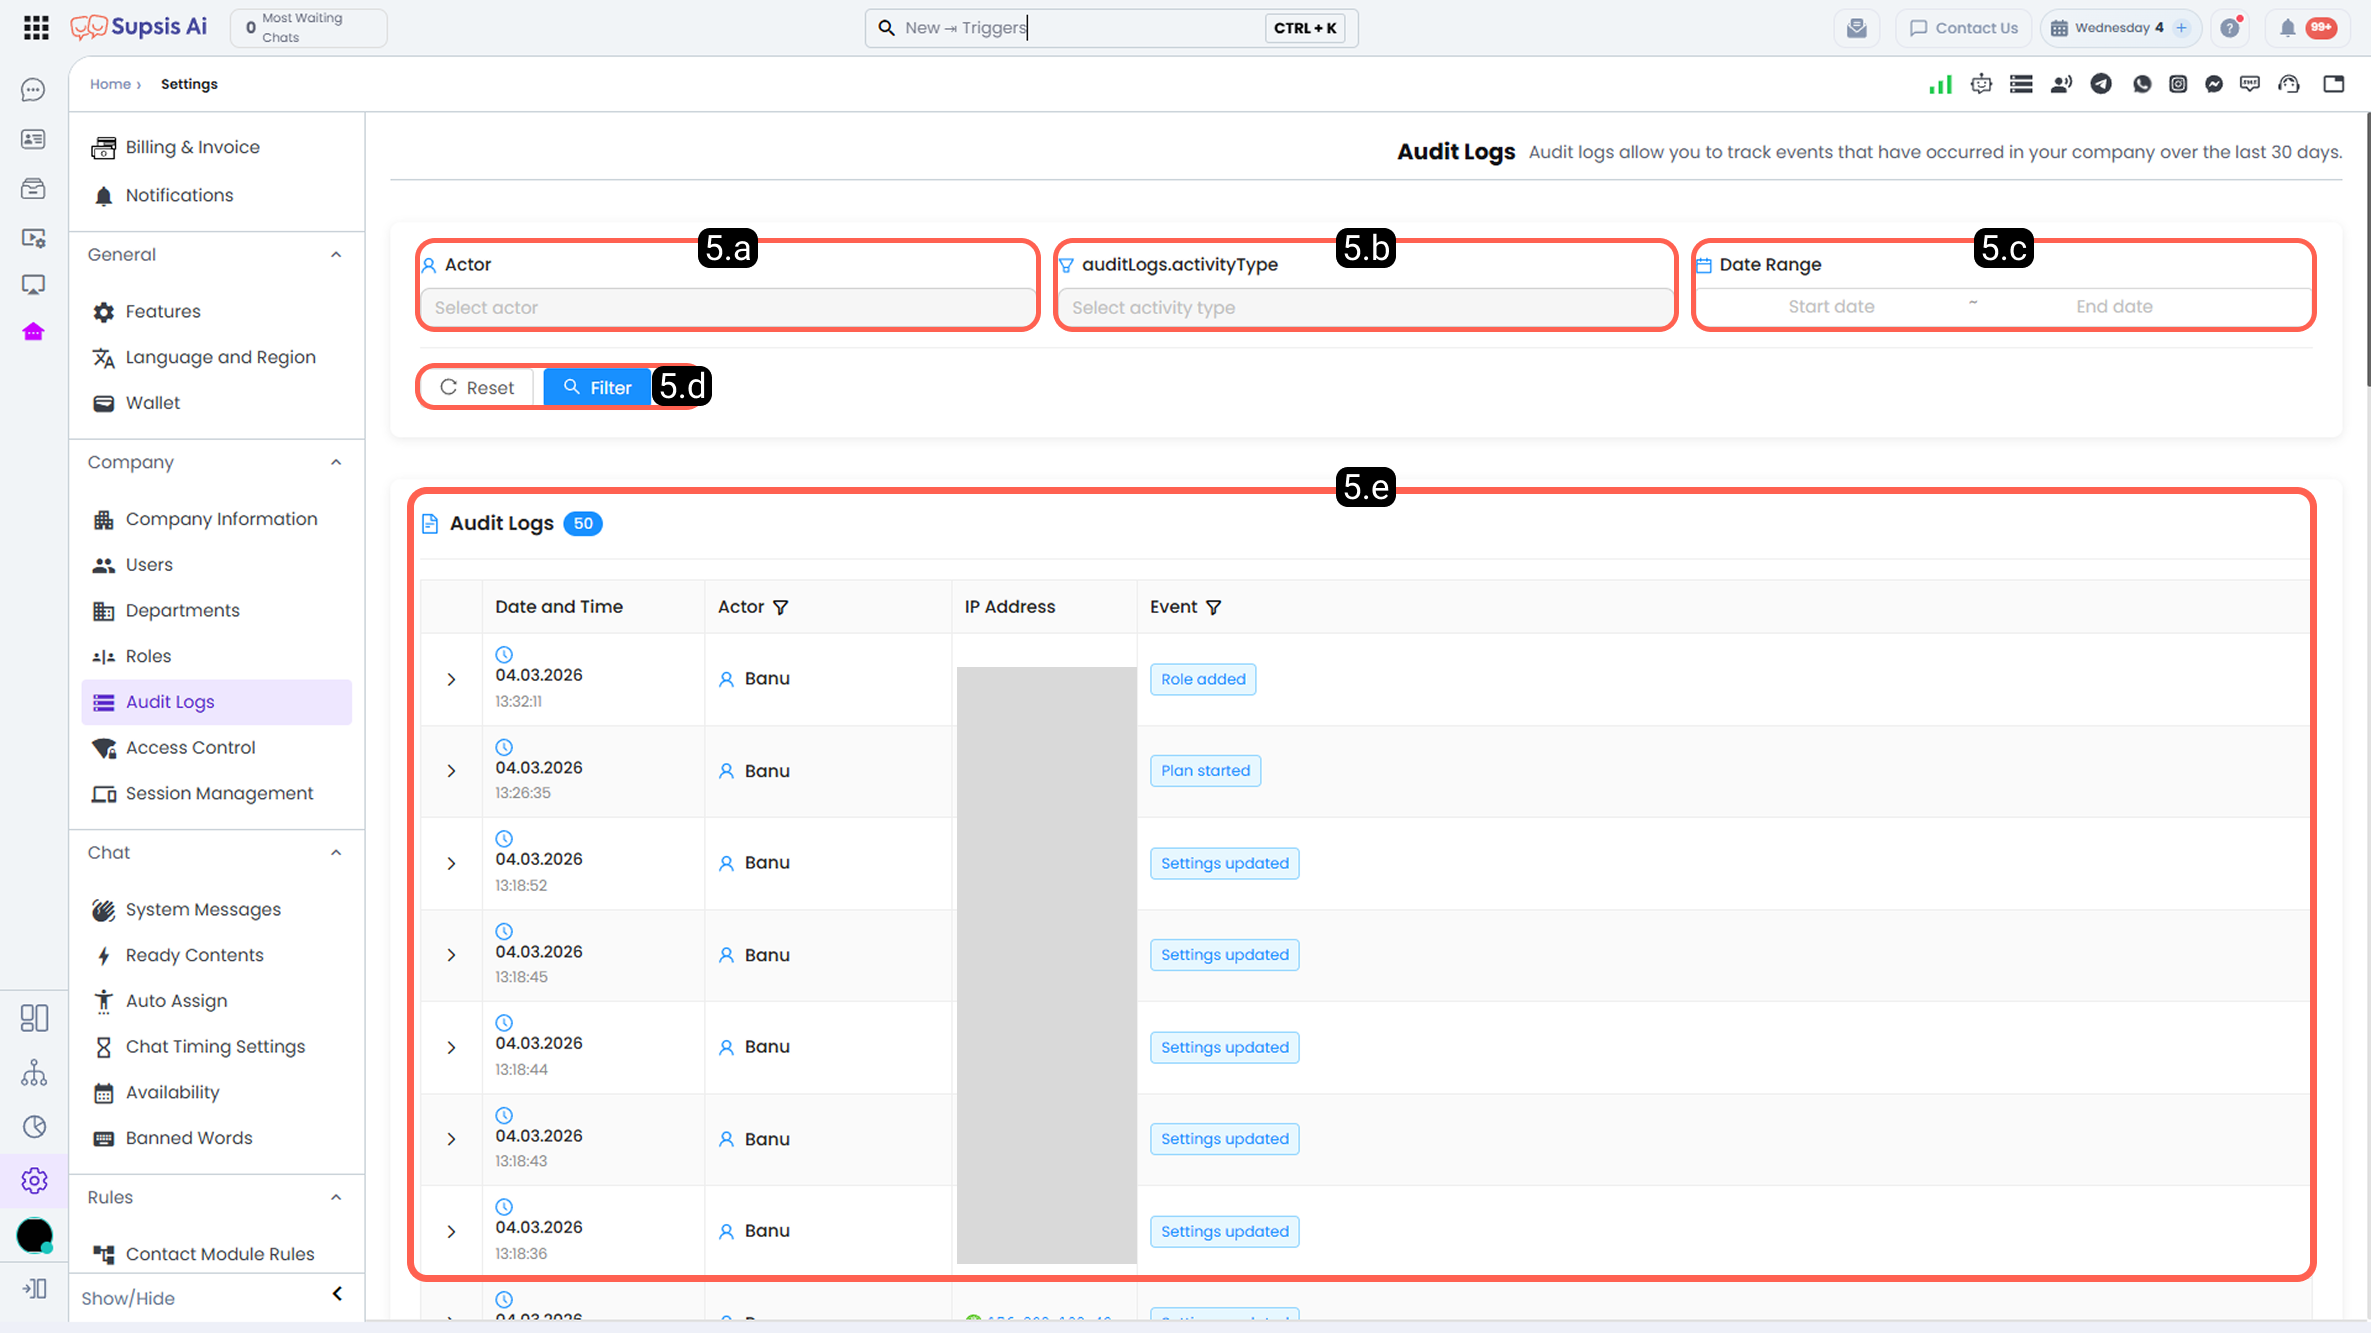This screenshot has width=2371, height=1333.
Task: Open the Select activity type dropdown
Action: click(1365, 308)
